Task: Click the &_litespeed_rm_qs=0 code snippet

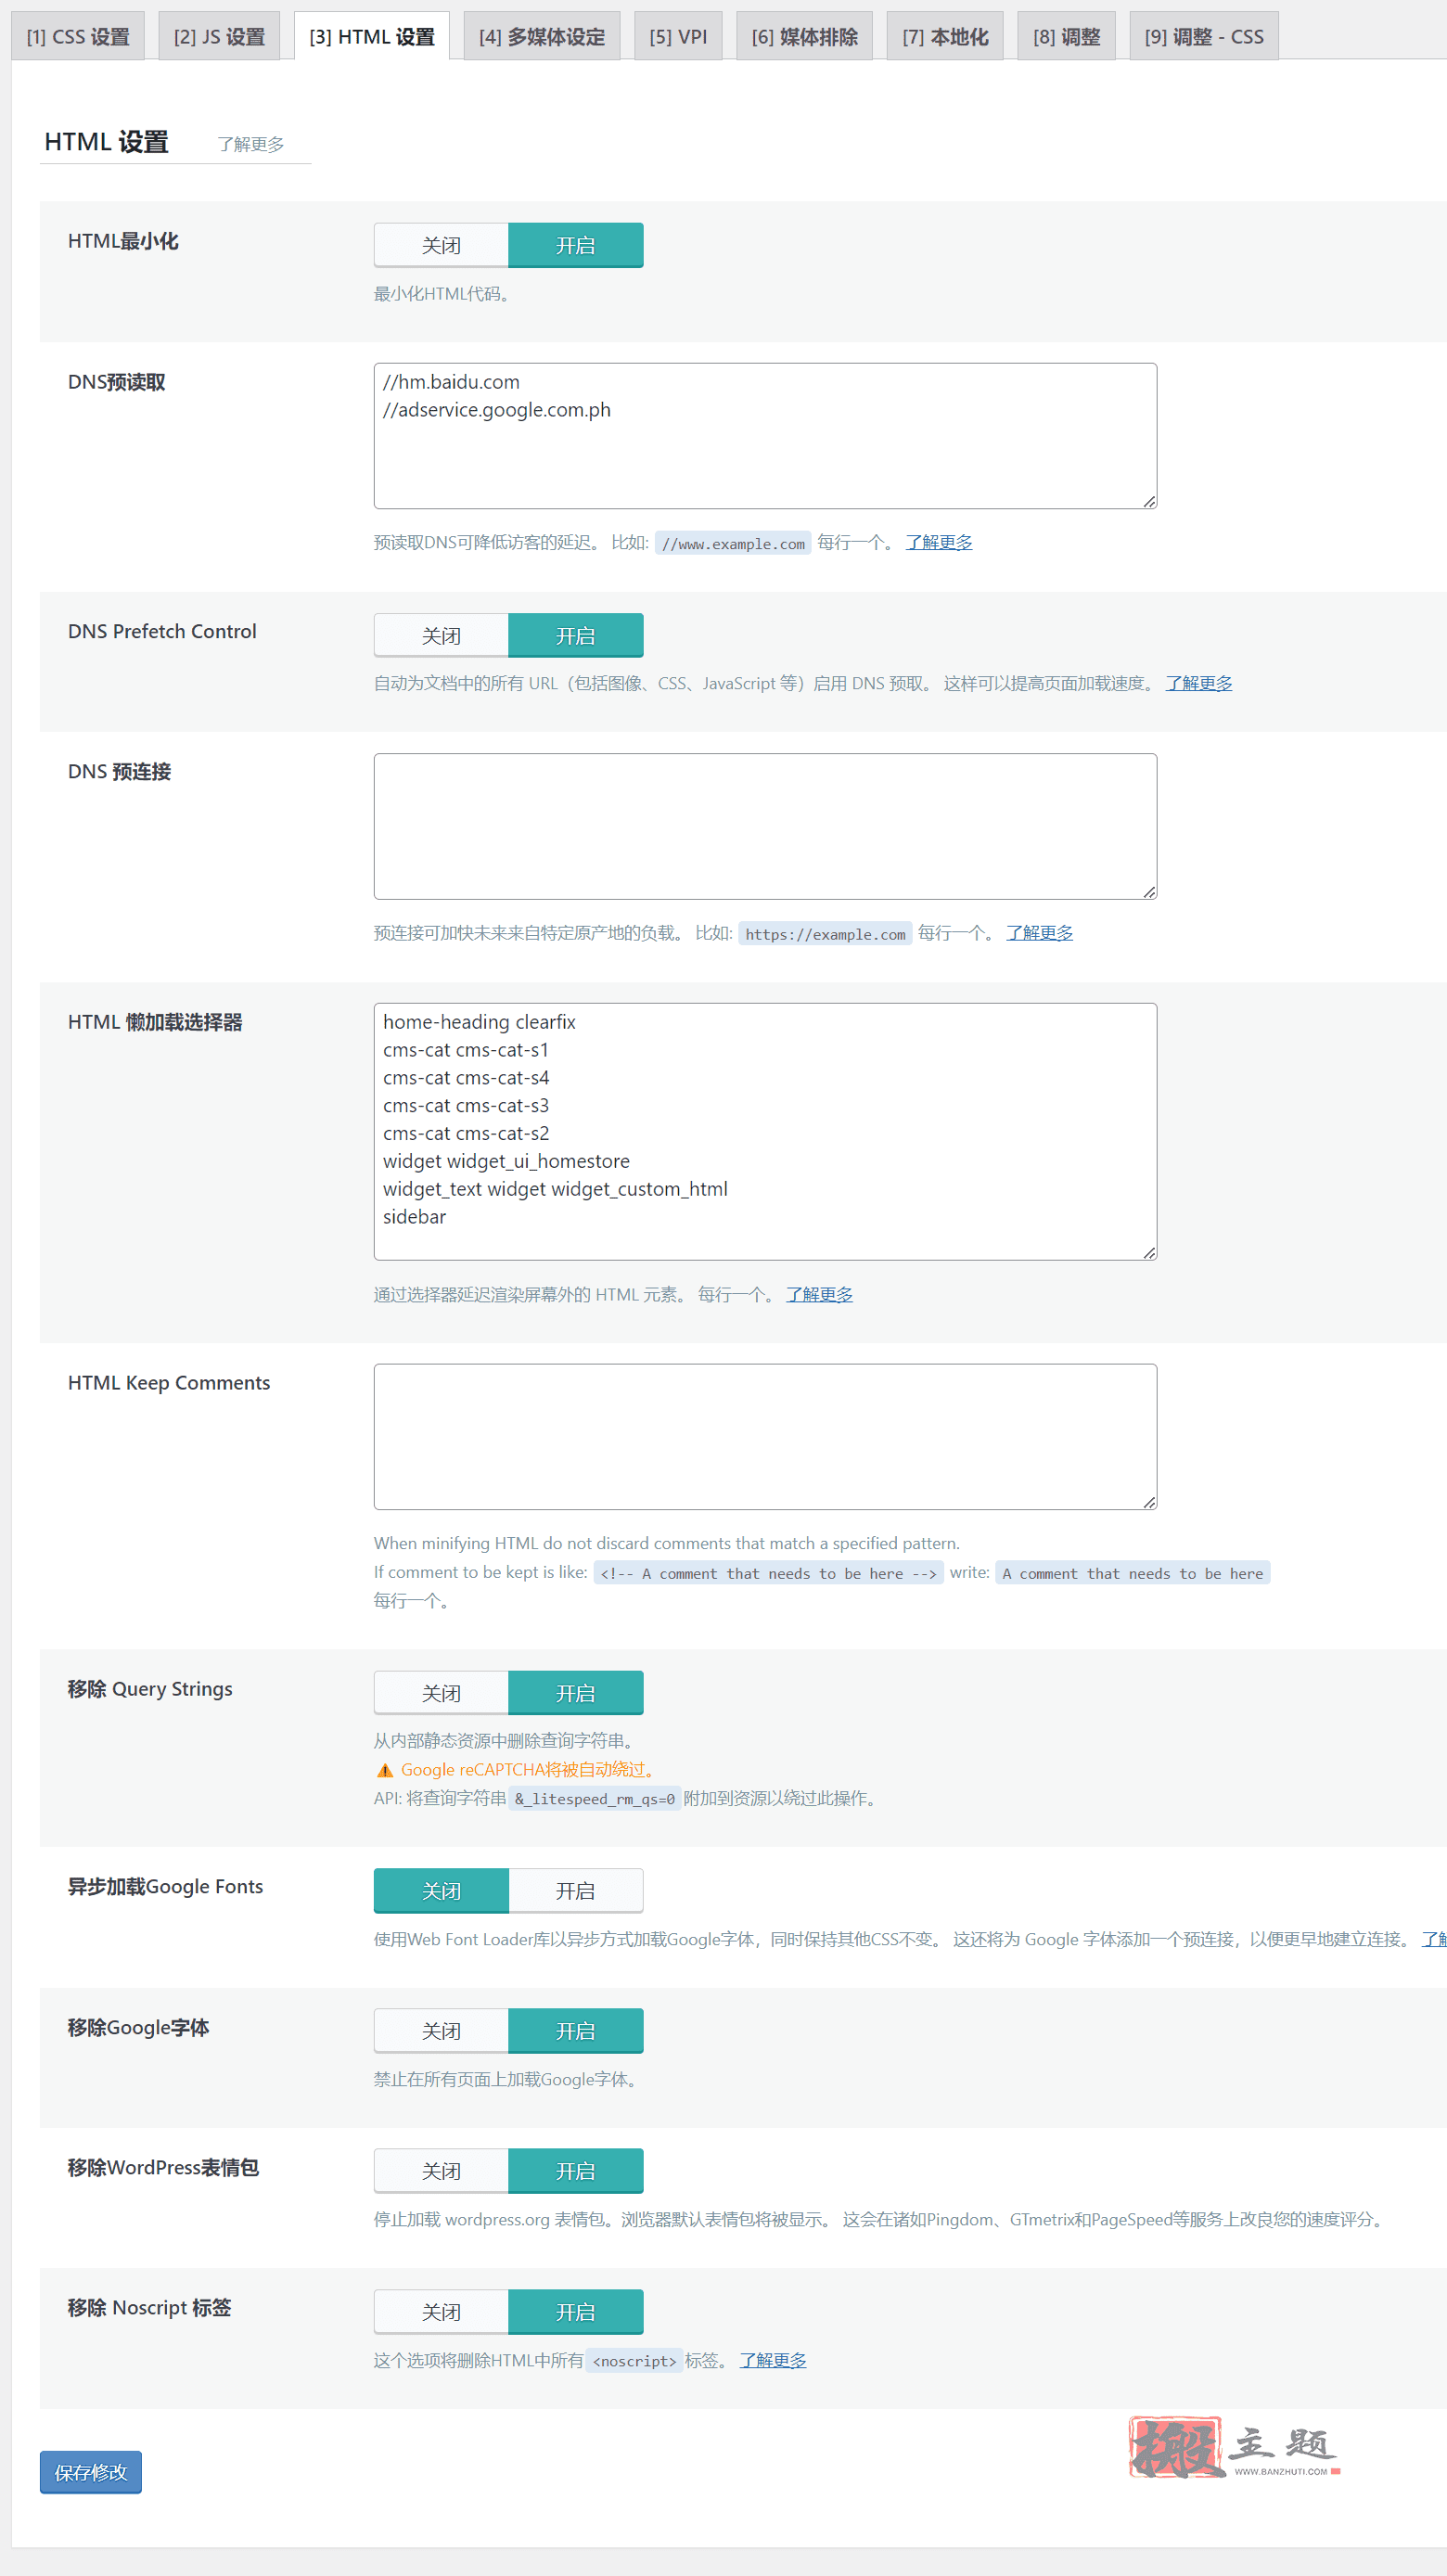Action: [x=595, y=1799]
